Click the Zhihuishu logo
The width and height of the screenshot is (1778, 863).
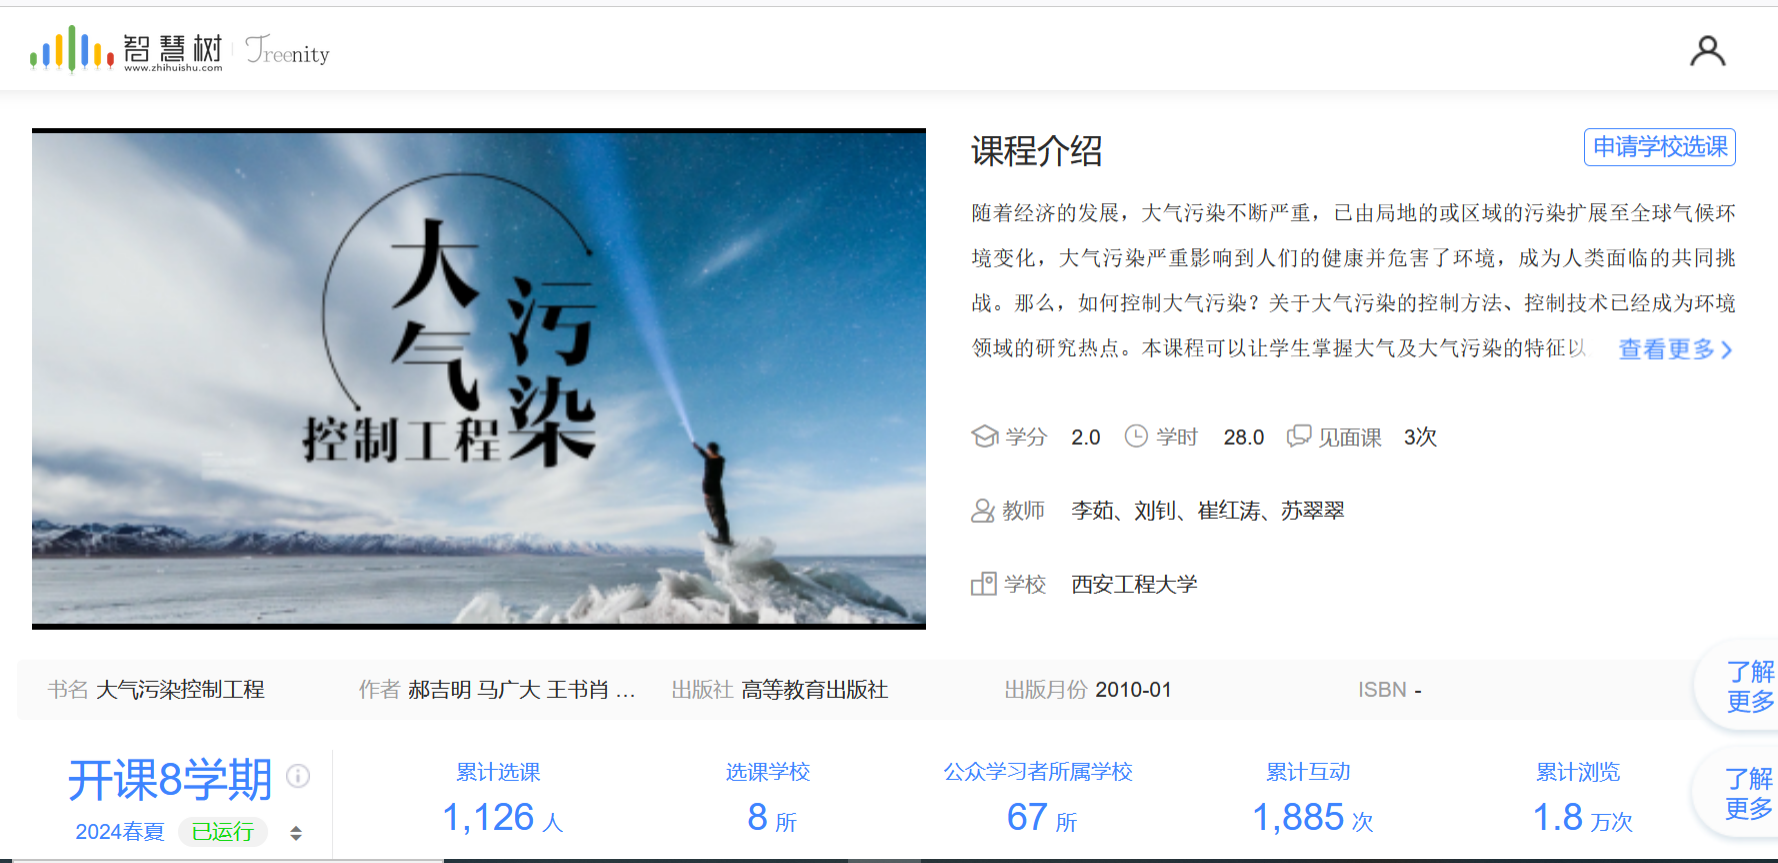[126, 50]
